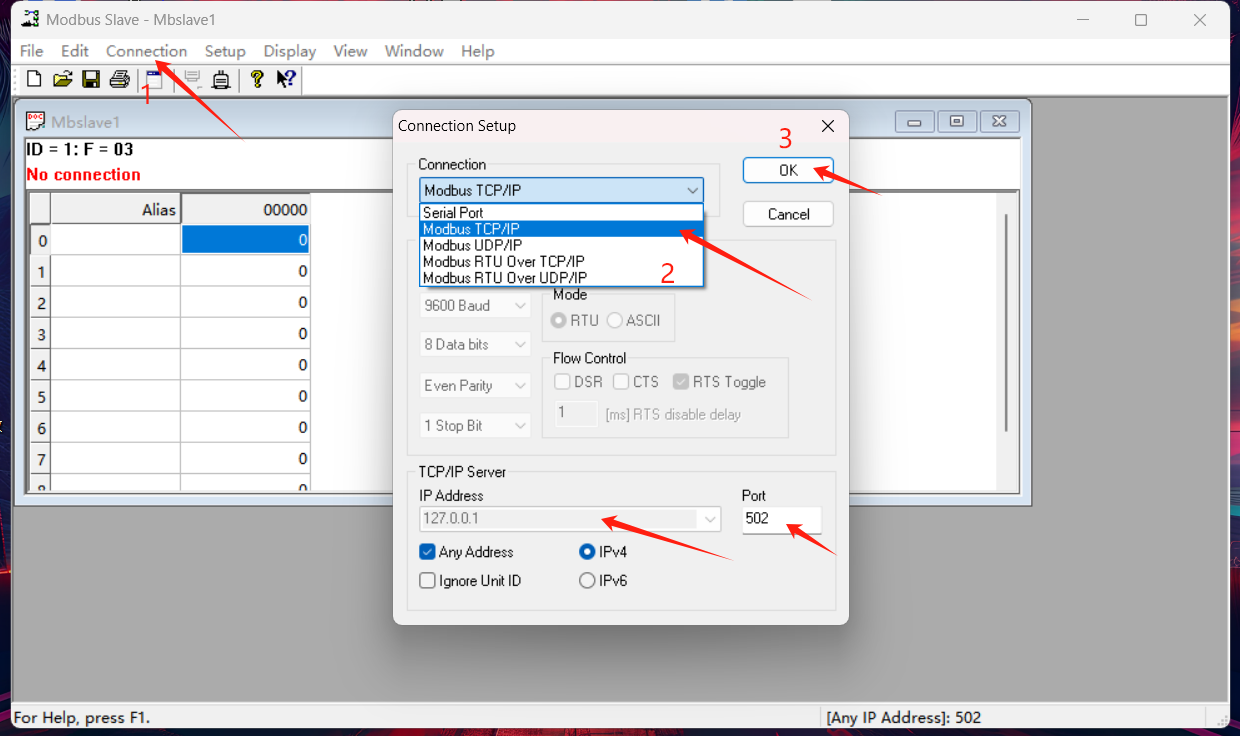
Task: Select the value cell in row 7
Action: 246,460
